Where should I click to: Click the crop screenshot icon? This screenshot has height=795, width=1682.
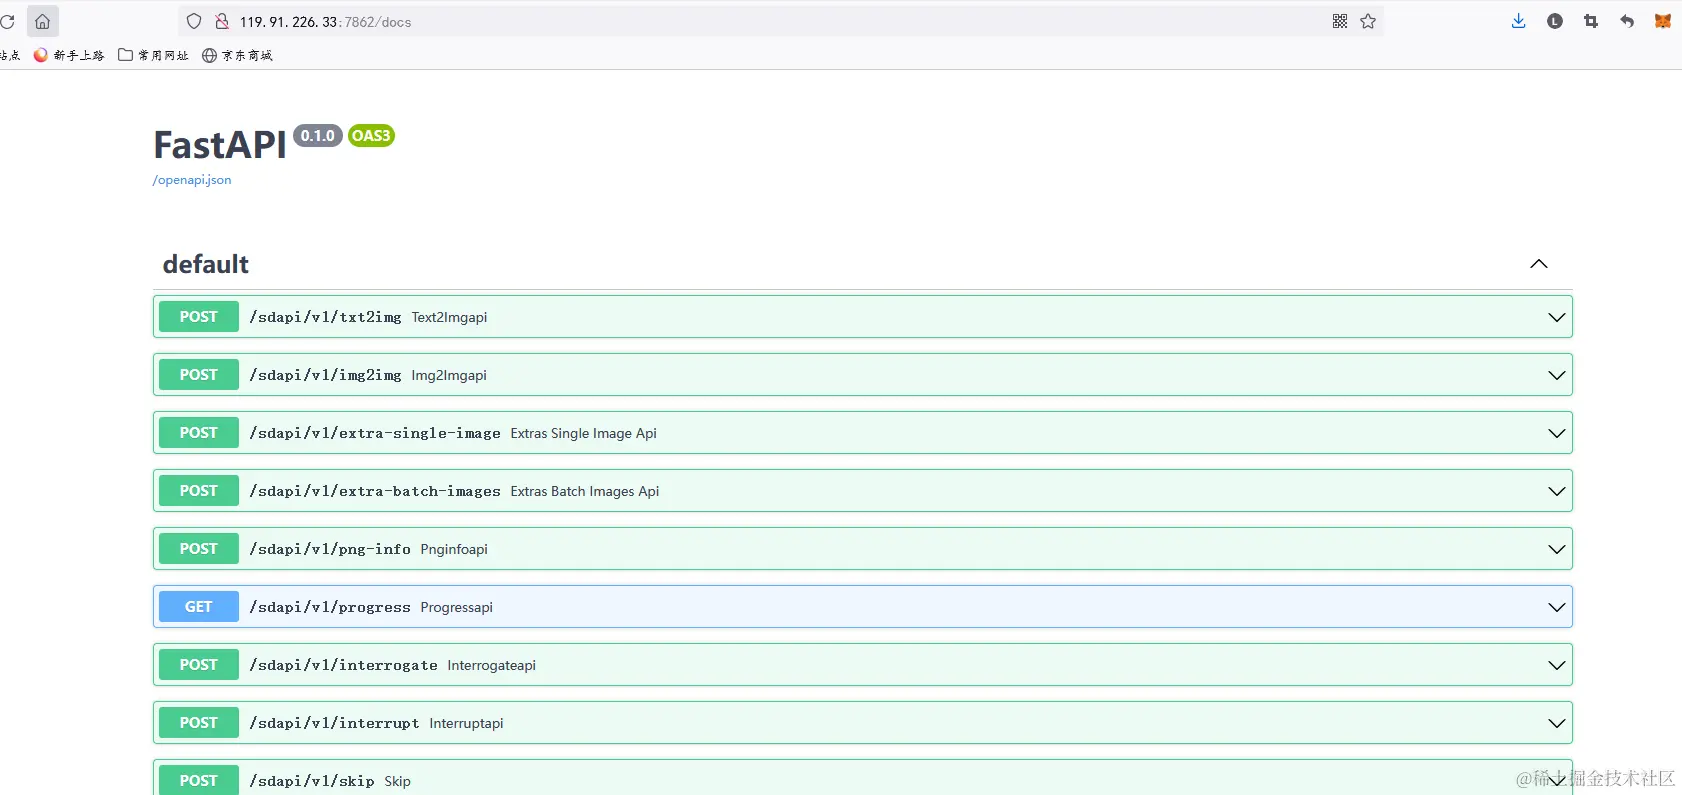click(x=1591, y=21)
